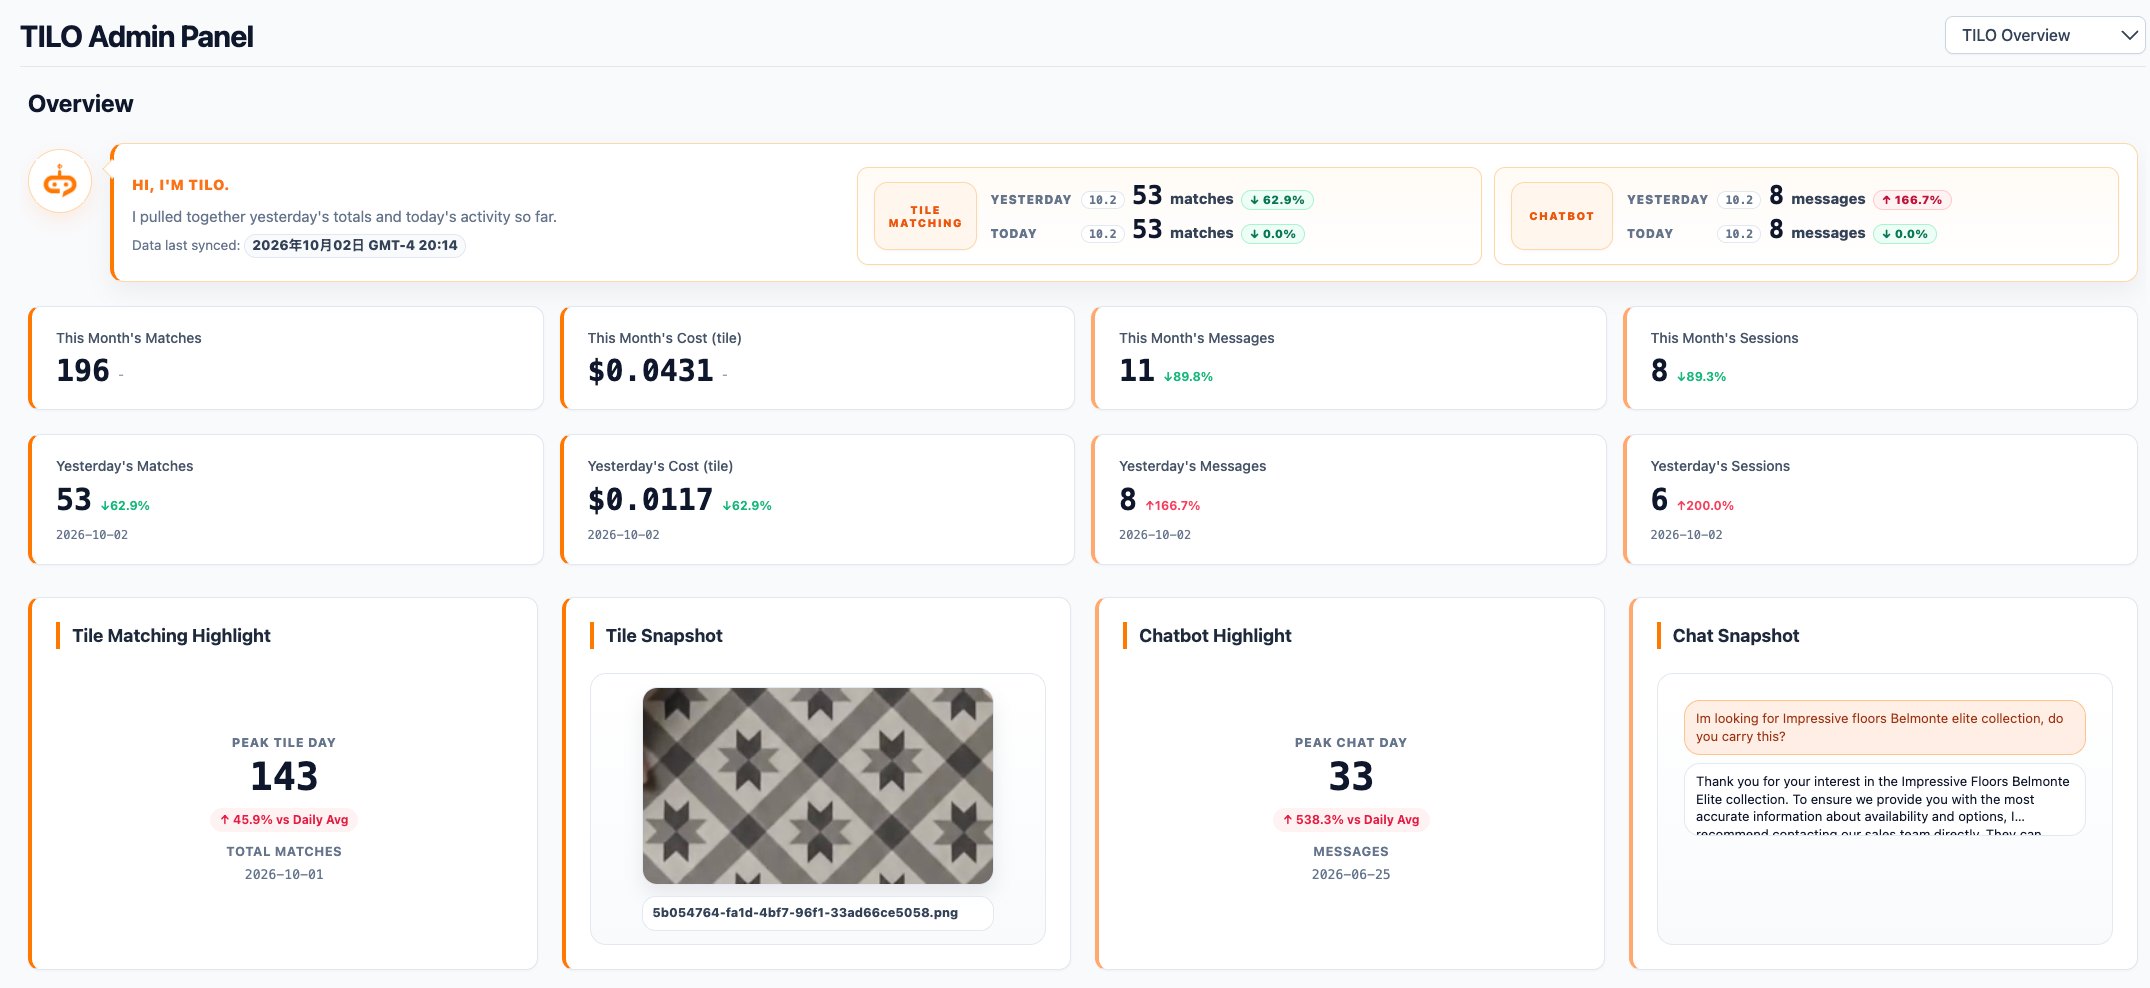The height and width of the screenshot is (988, 2150).
Task: Click the Peak Tile Day value 143
Action: point(284,776)
